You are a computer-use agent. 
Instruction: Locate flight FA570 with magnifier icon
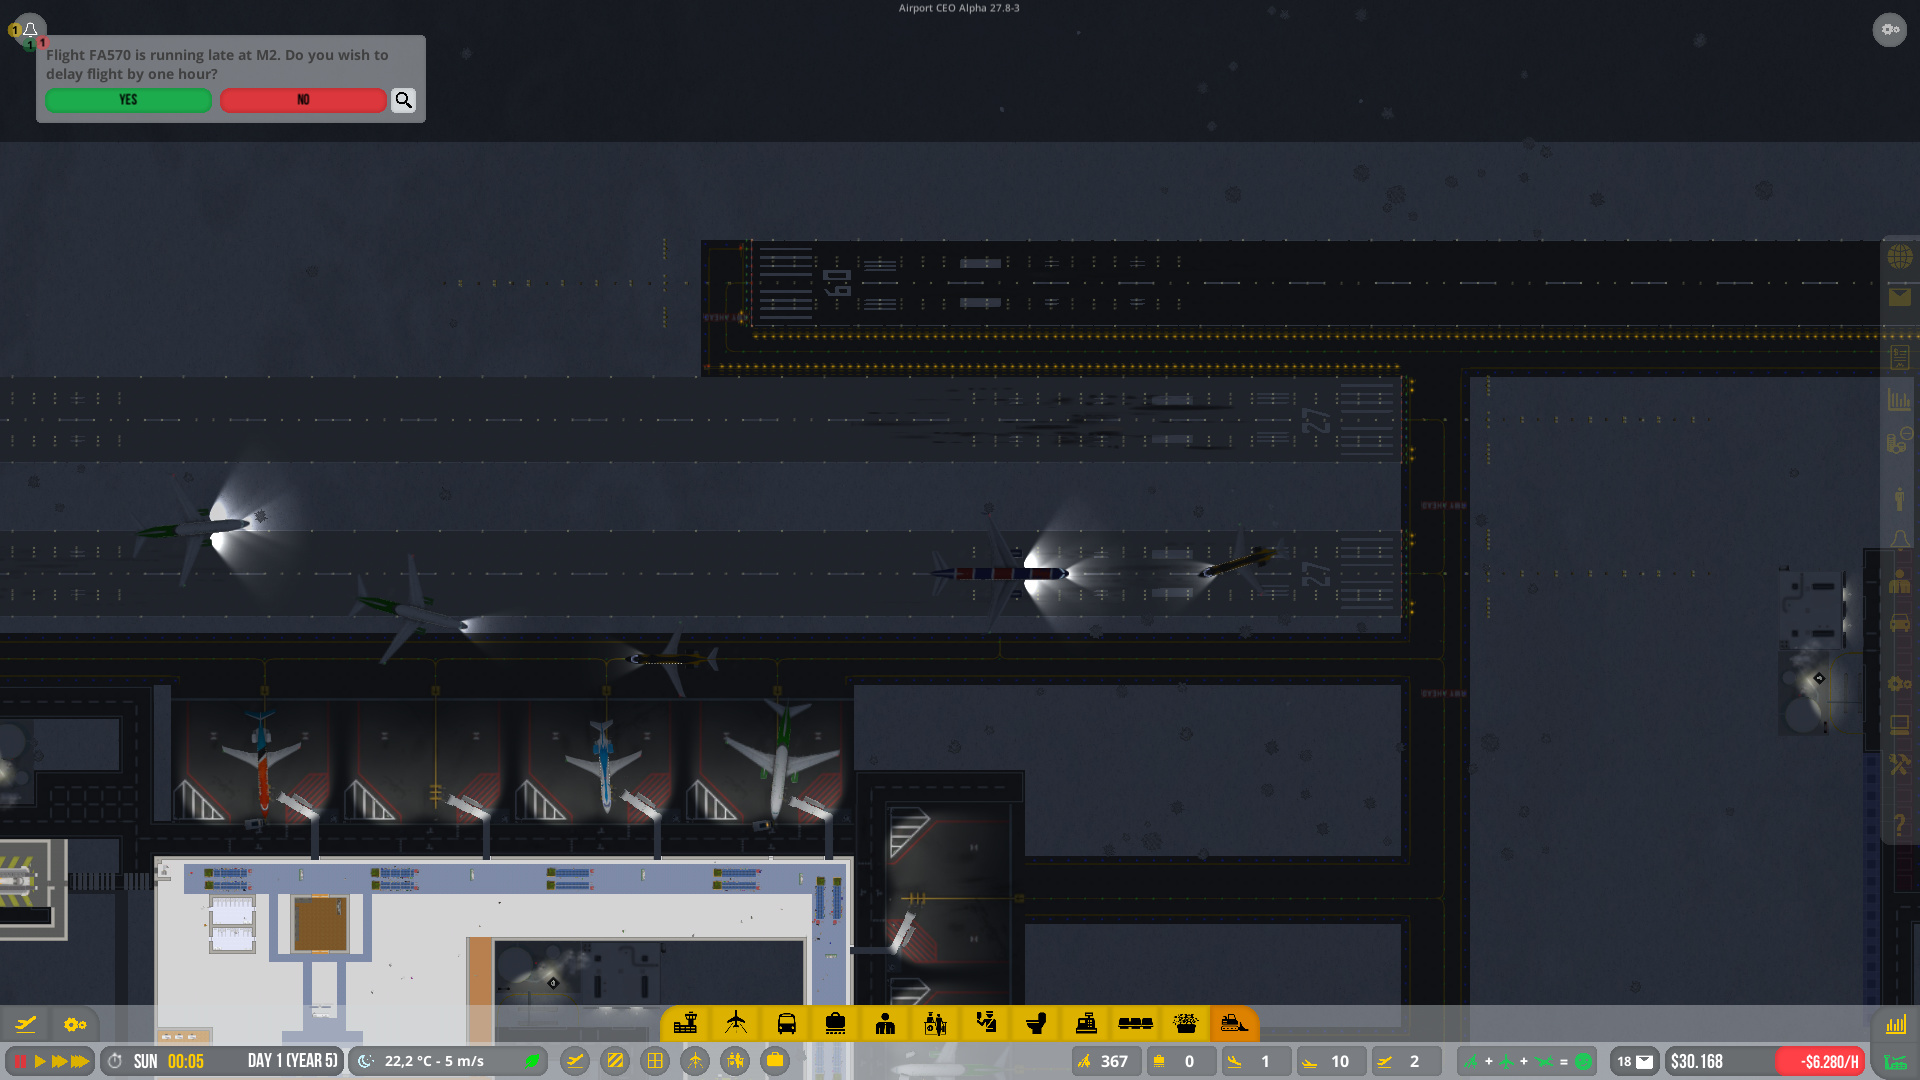(x=403, y=100)
